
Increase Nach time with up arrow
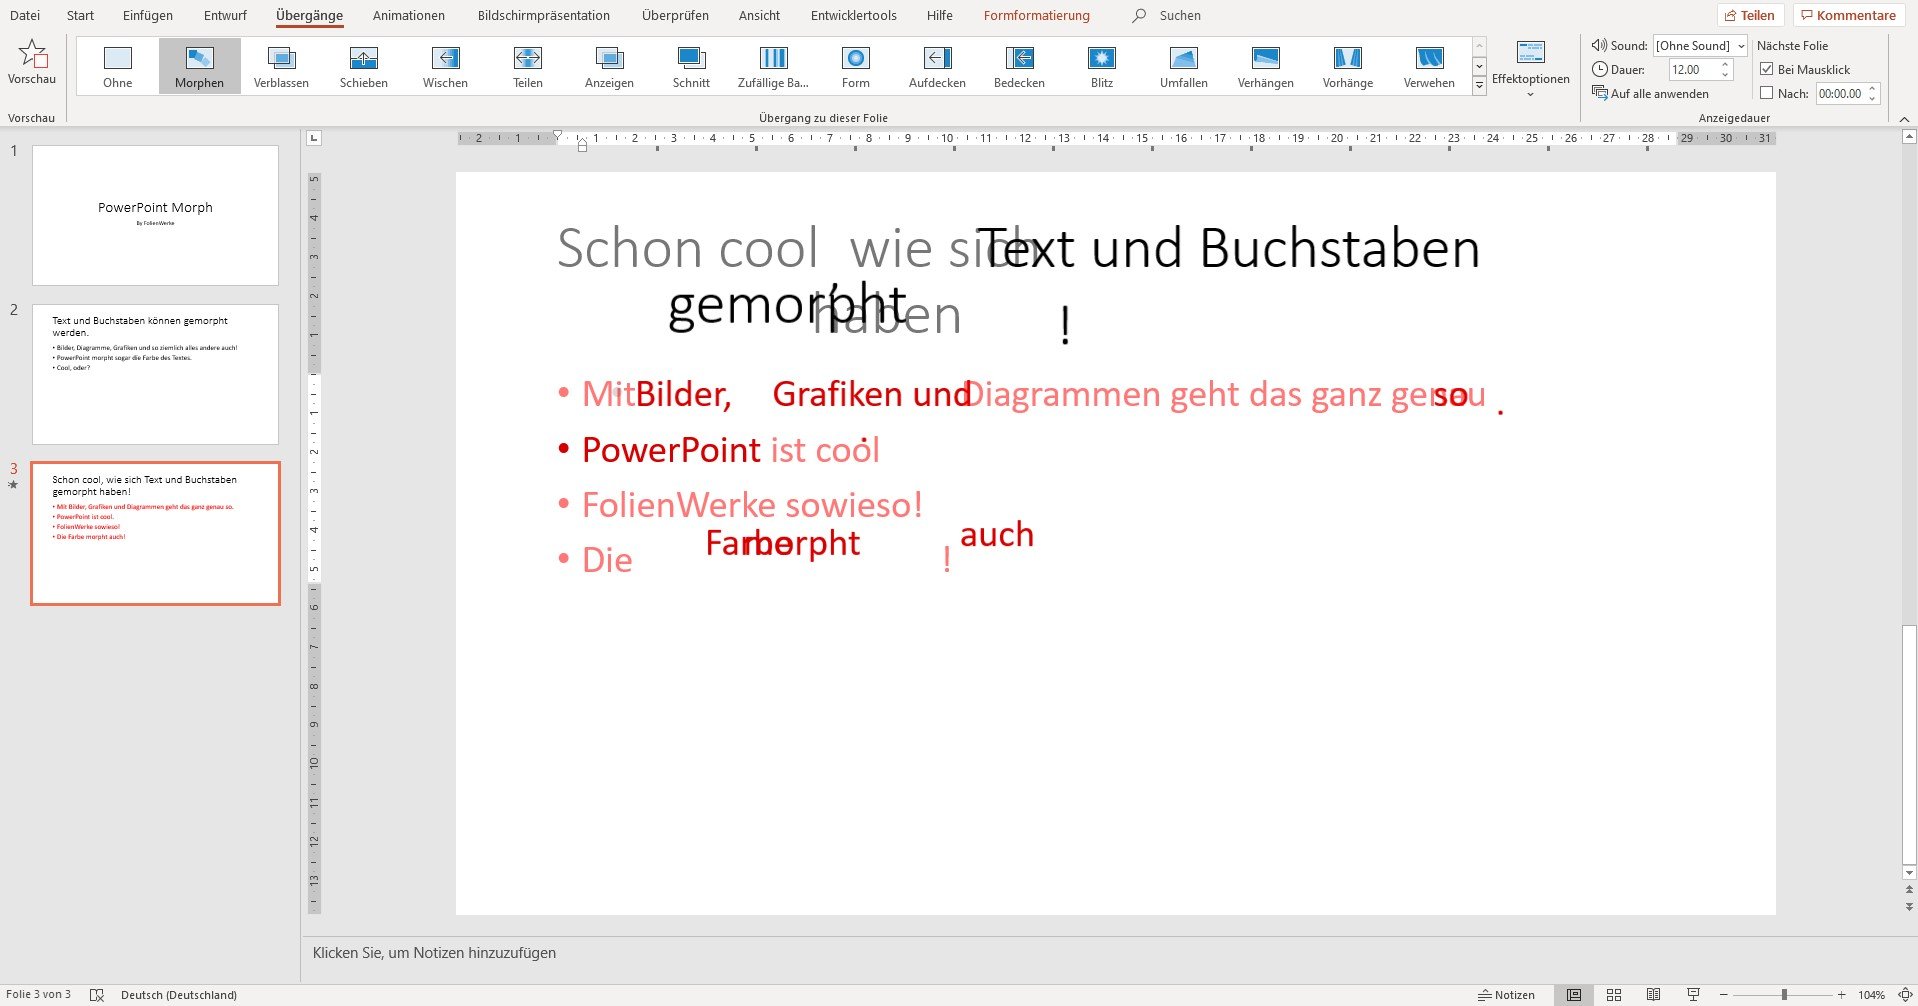[1872, 88]
